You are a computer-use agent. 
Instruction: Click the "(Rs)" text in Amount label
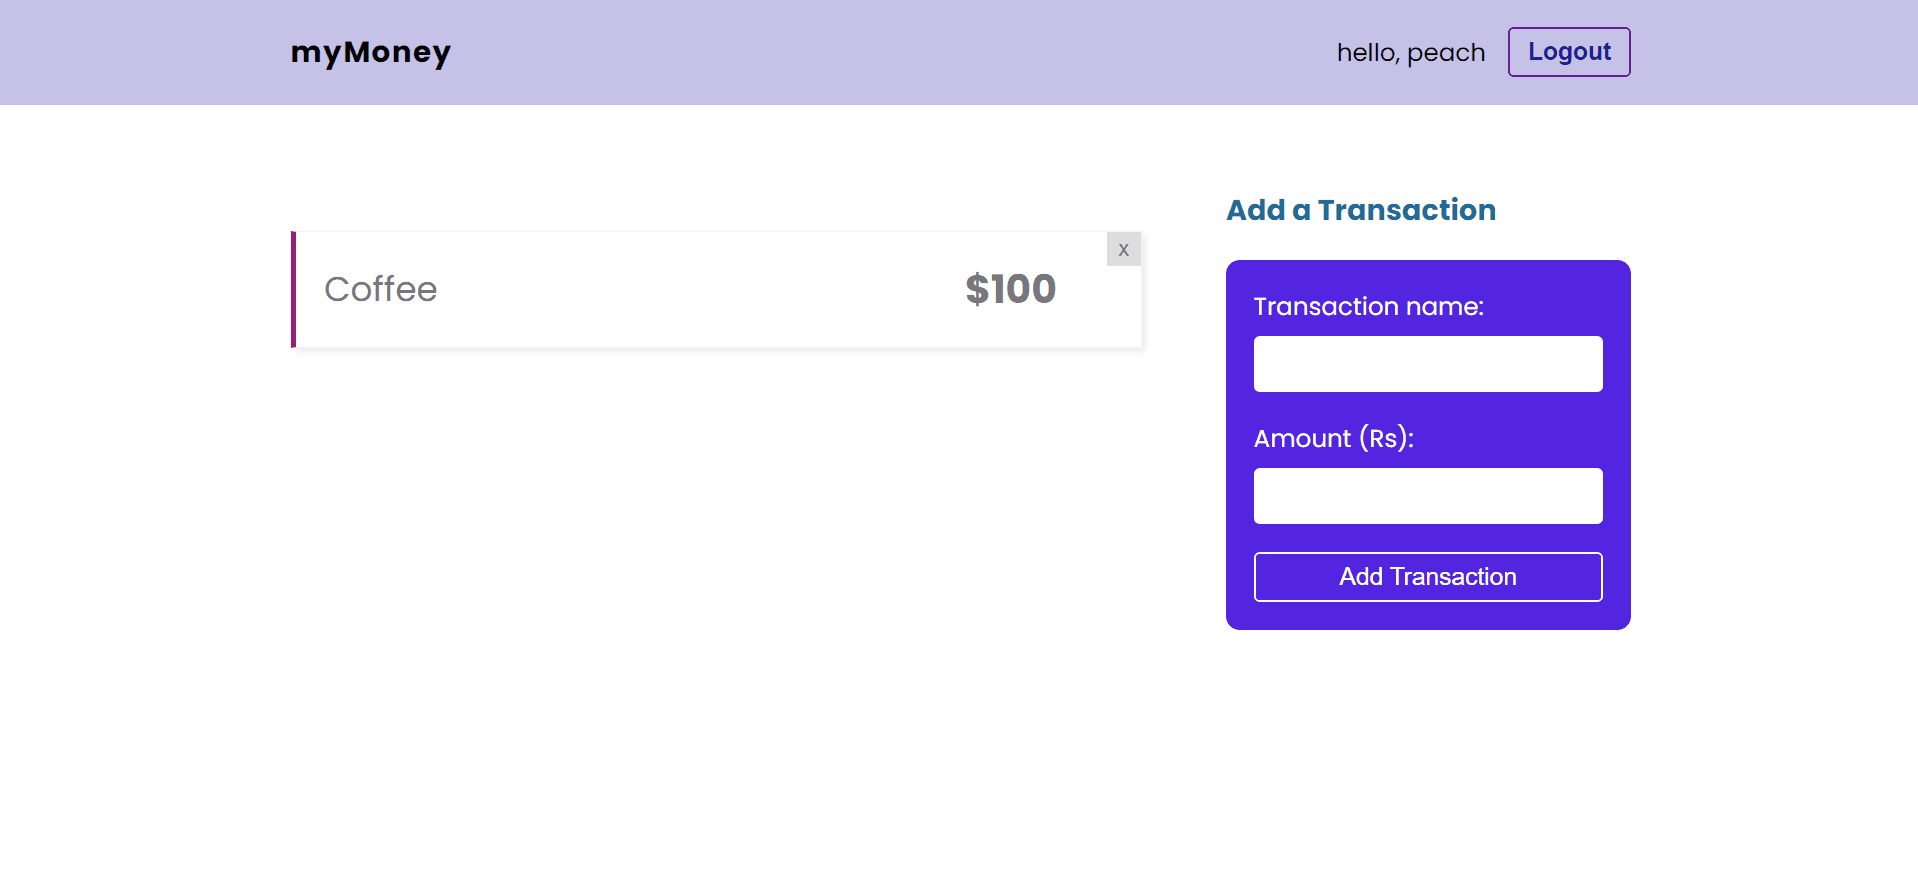pyautogui.click(x=1382, y=438)
